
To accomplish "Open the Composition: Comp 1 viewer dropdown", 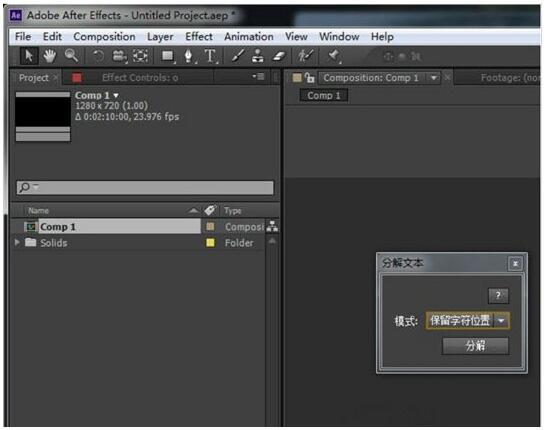I will coord(434,78).
